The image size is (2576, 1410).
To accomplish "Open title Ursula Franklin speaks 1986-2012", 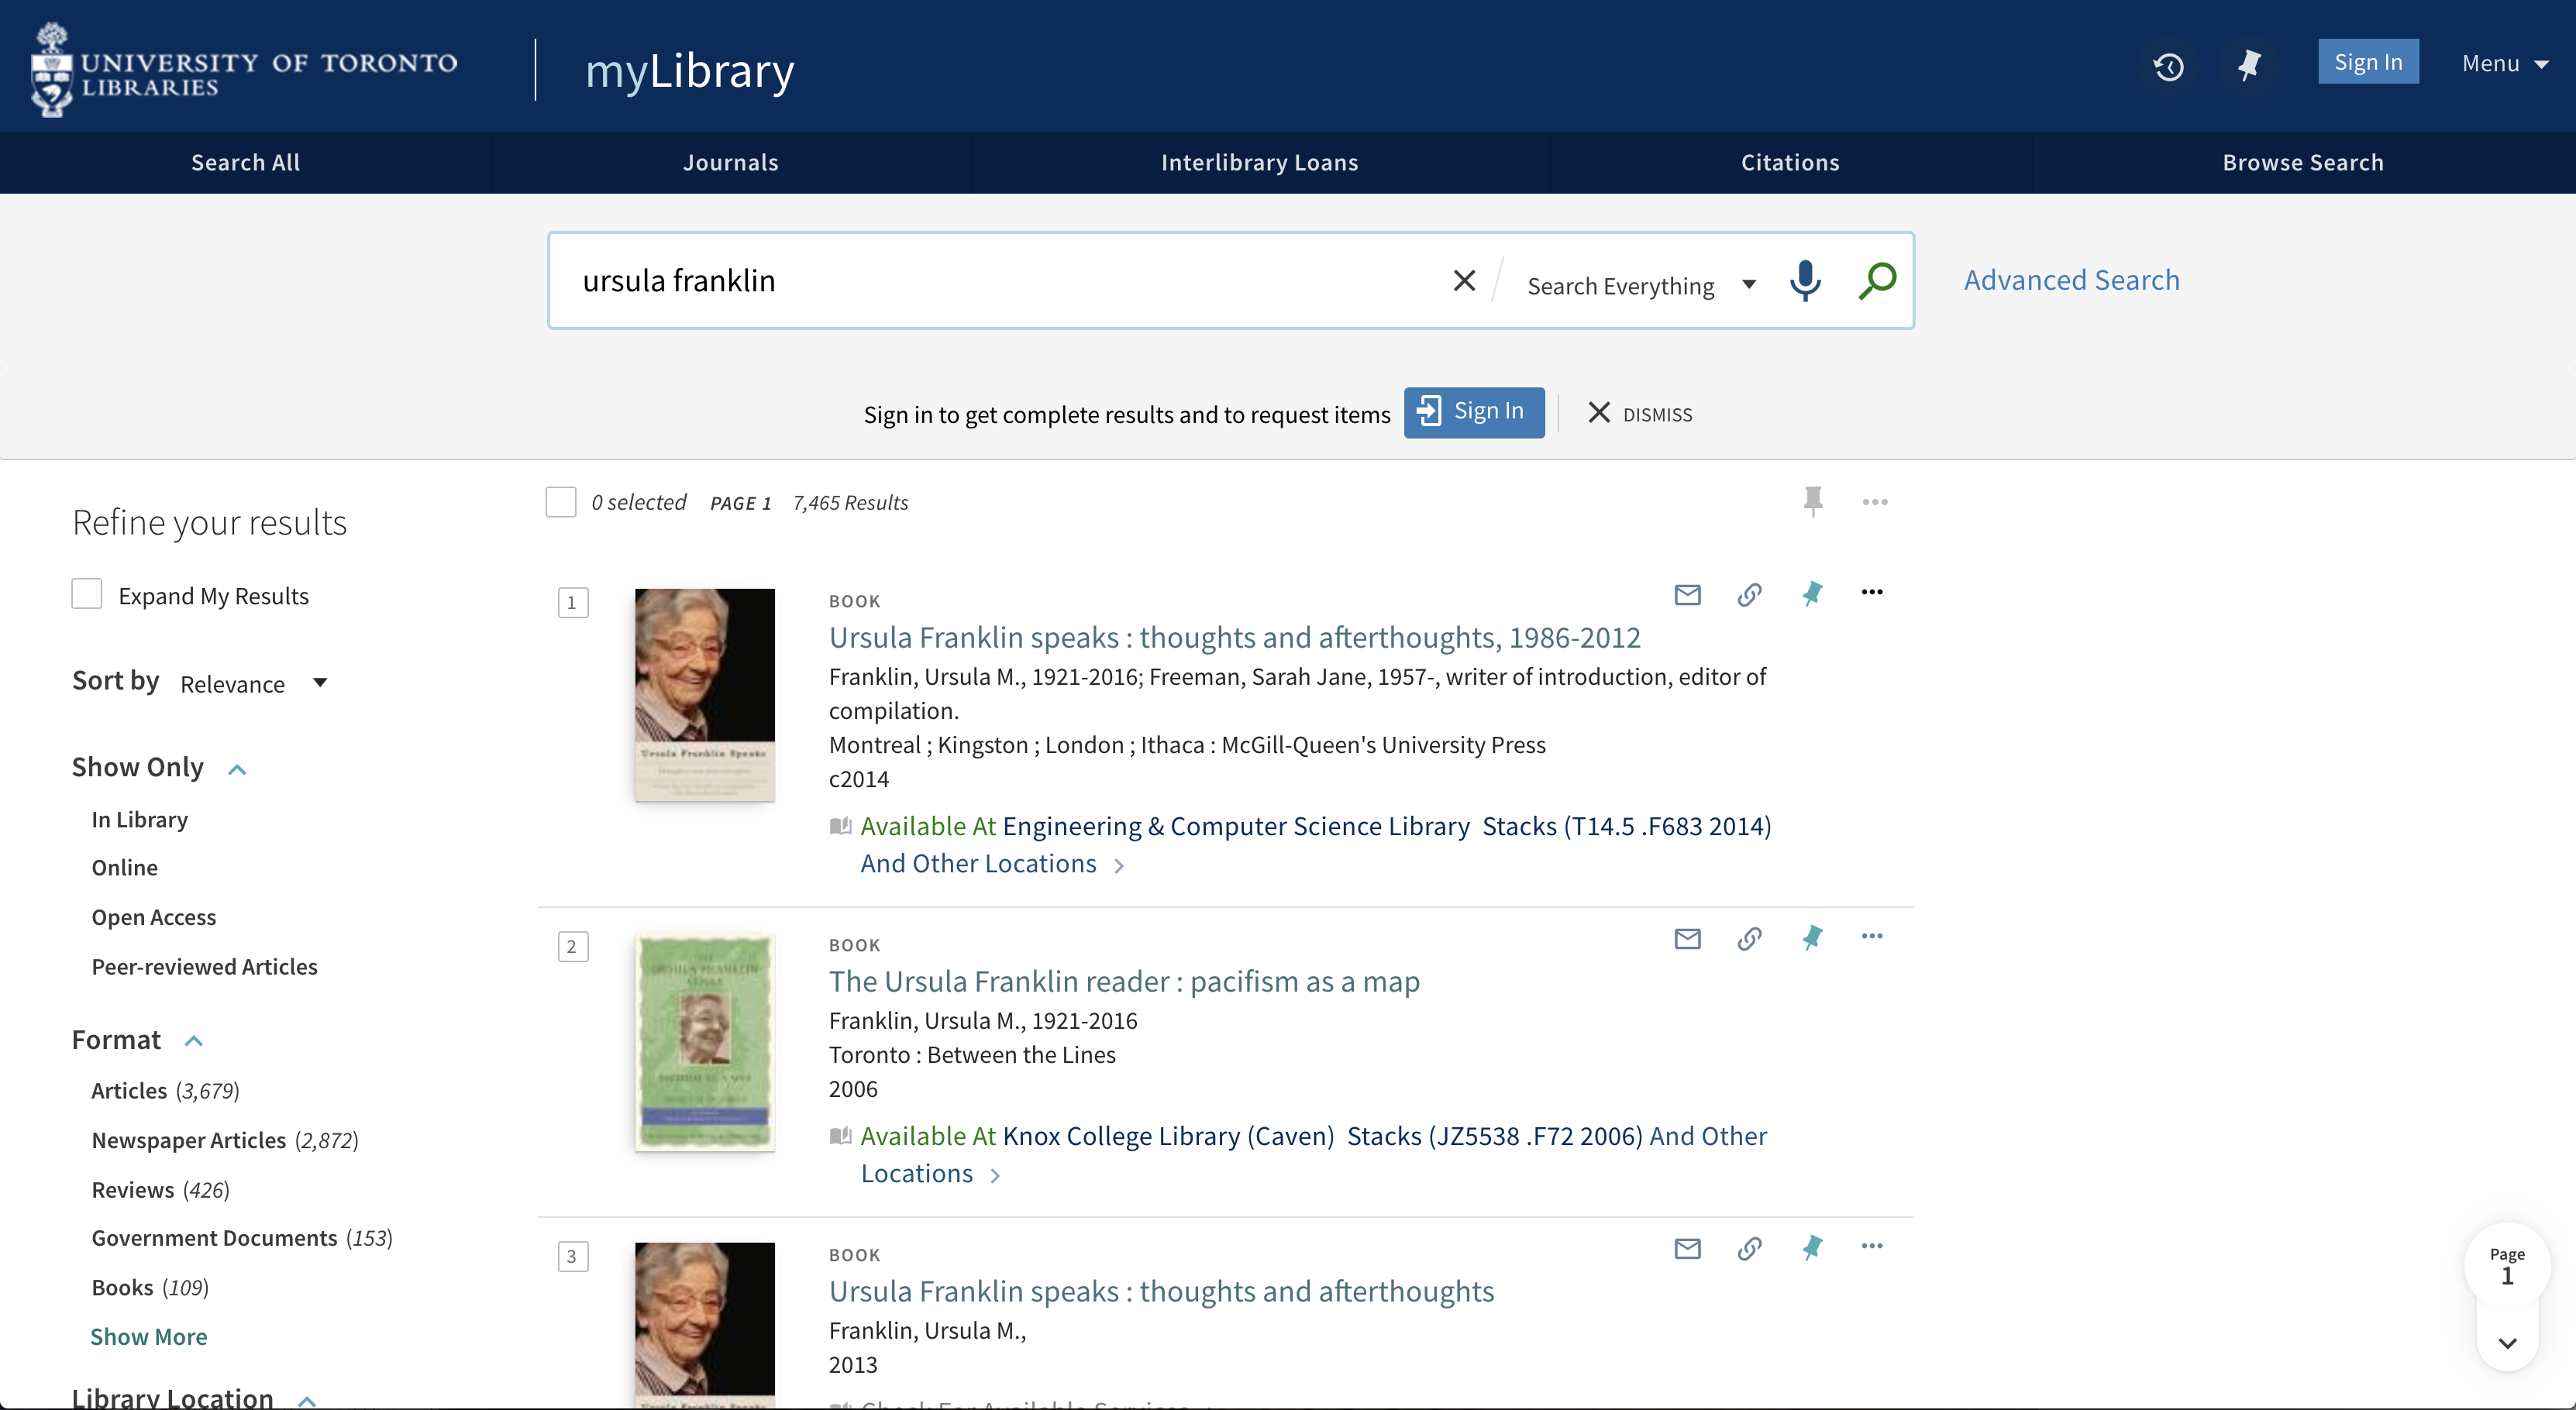I will 1234,637.
